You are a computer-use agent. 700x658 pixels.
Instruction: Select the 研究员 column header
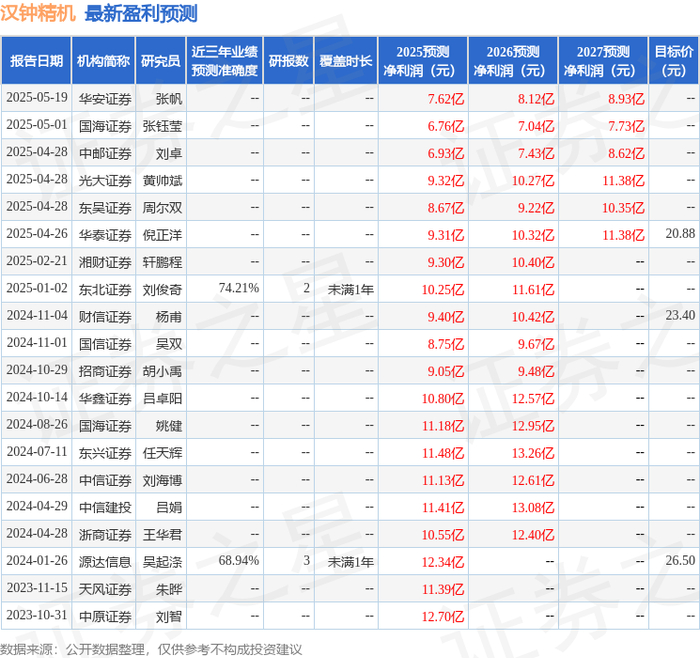click(161, 61)
